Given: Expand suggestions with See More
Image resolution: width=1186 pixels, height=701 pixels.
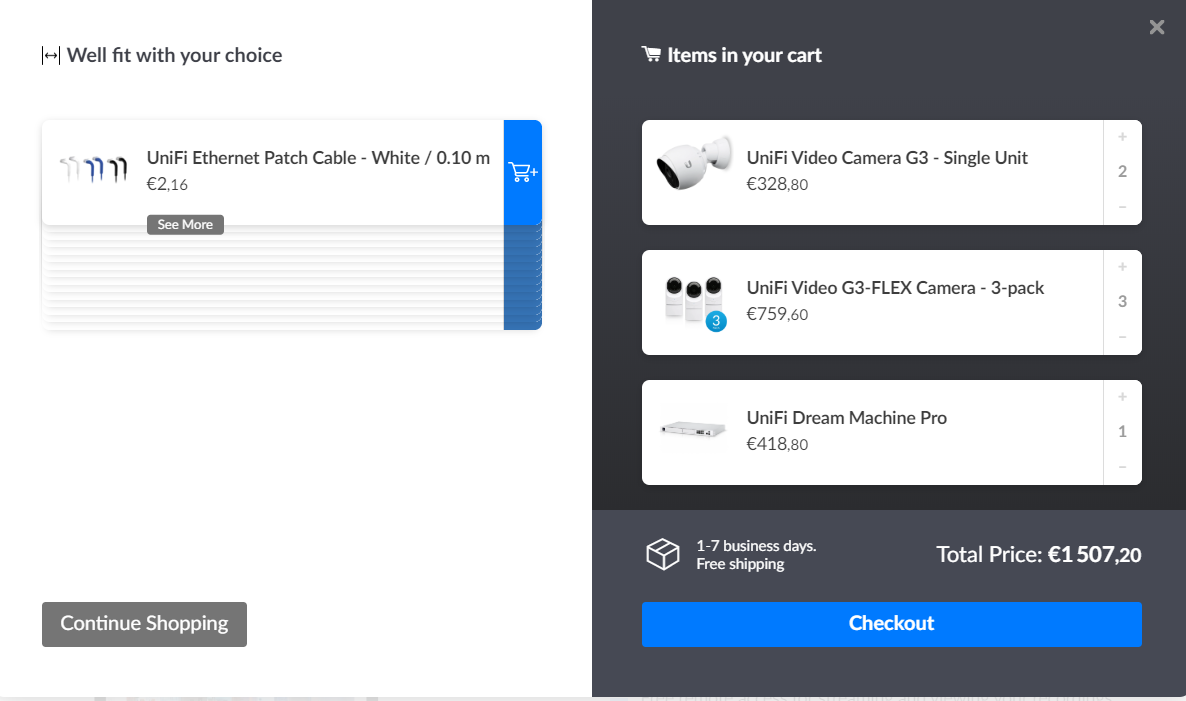Looking at the screenshot, I should pyautogui.click(x=185, y=225).
